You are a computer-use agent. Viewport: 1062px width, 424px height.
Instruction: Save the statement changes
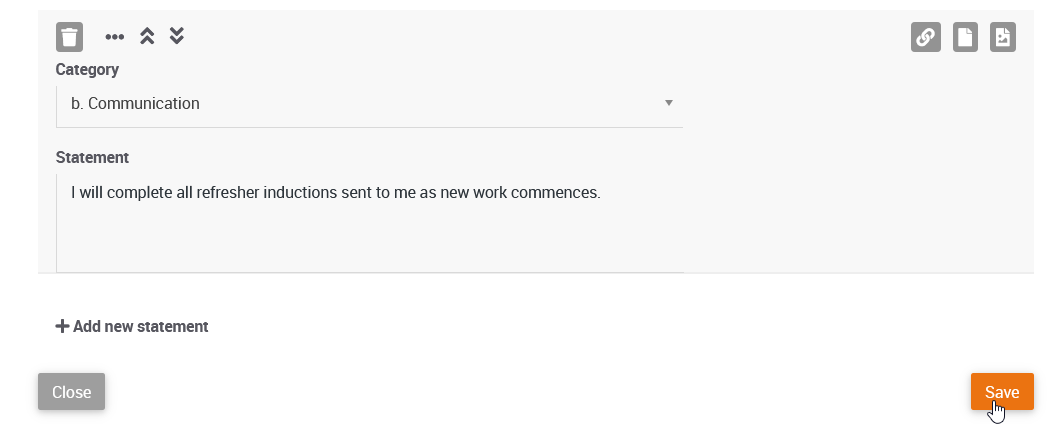1002,391
